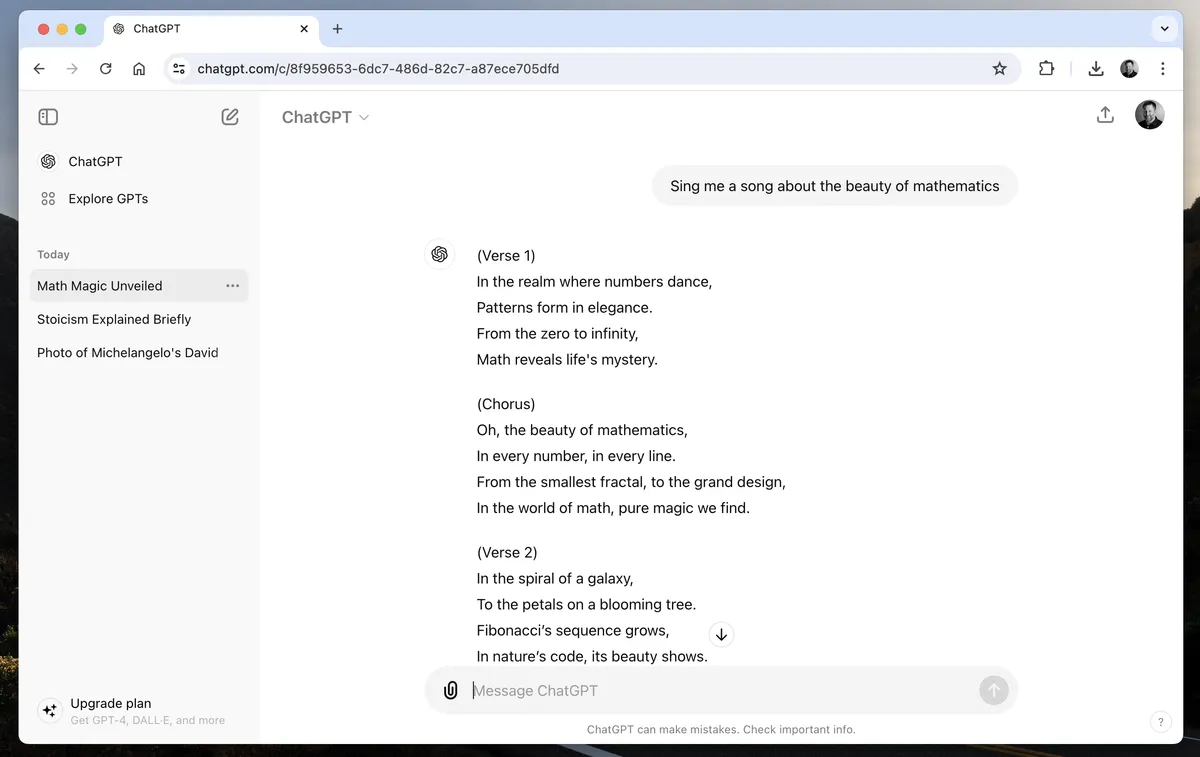Share the chat using the upload icon
The image size is (1200, 757).
[1105, 115]
